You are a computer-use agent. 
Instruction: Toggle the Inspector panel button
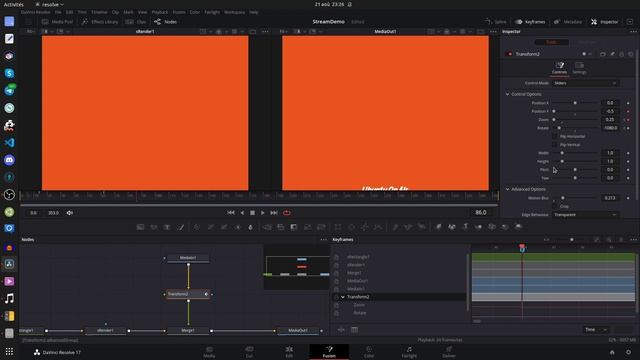(605, 22)
